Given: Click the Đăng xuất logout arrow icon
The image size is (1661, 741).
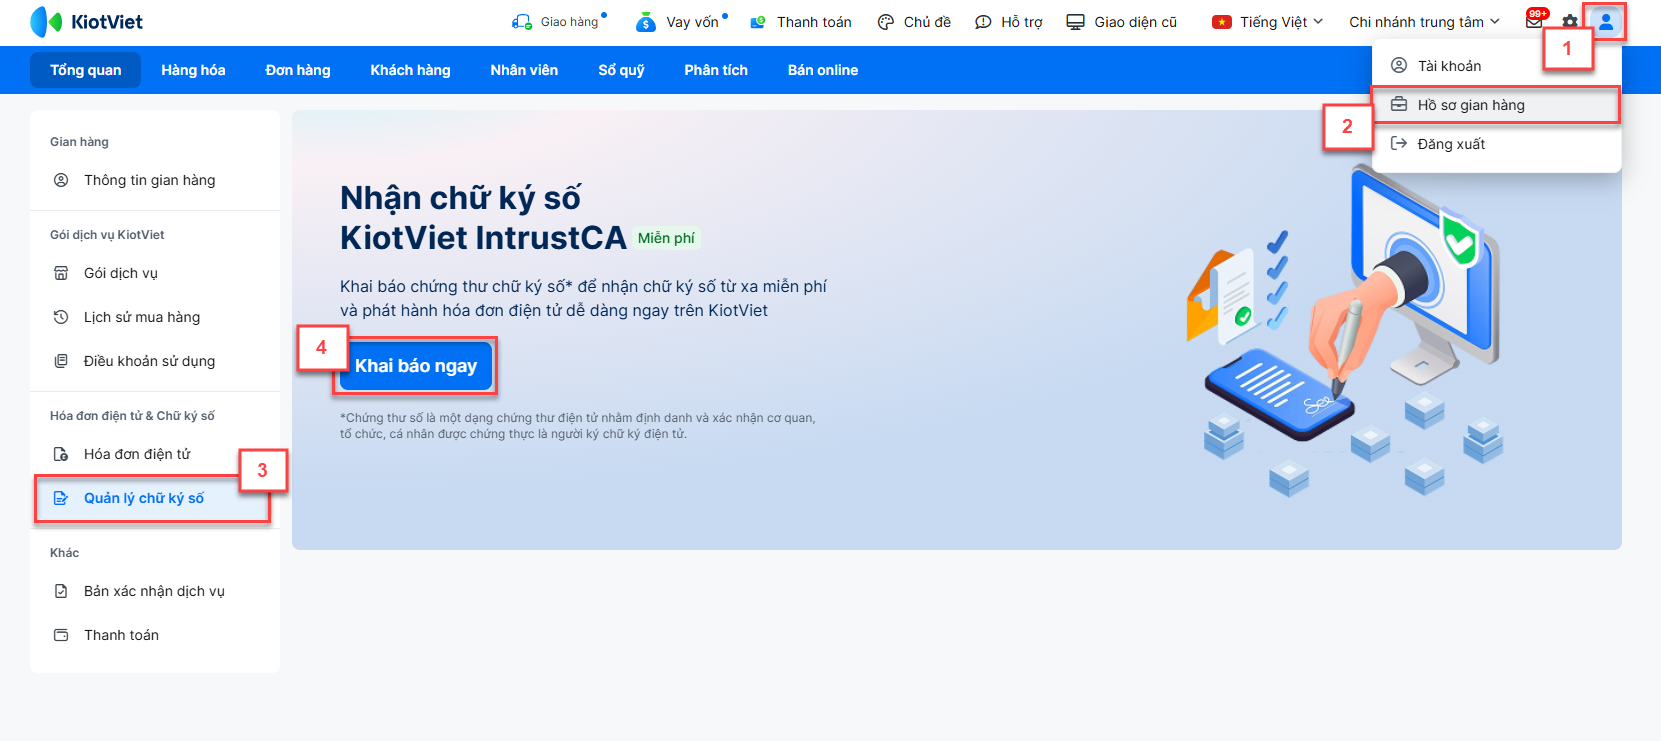Looking at the screenshot, I should click(x=1399, y=143).
